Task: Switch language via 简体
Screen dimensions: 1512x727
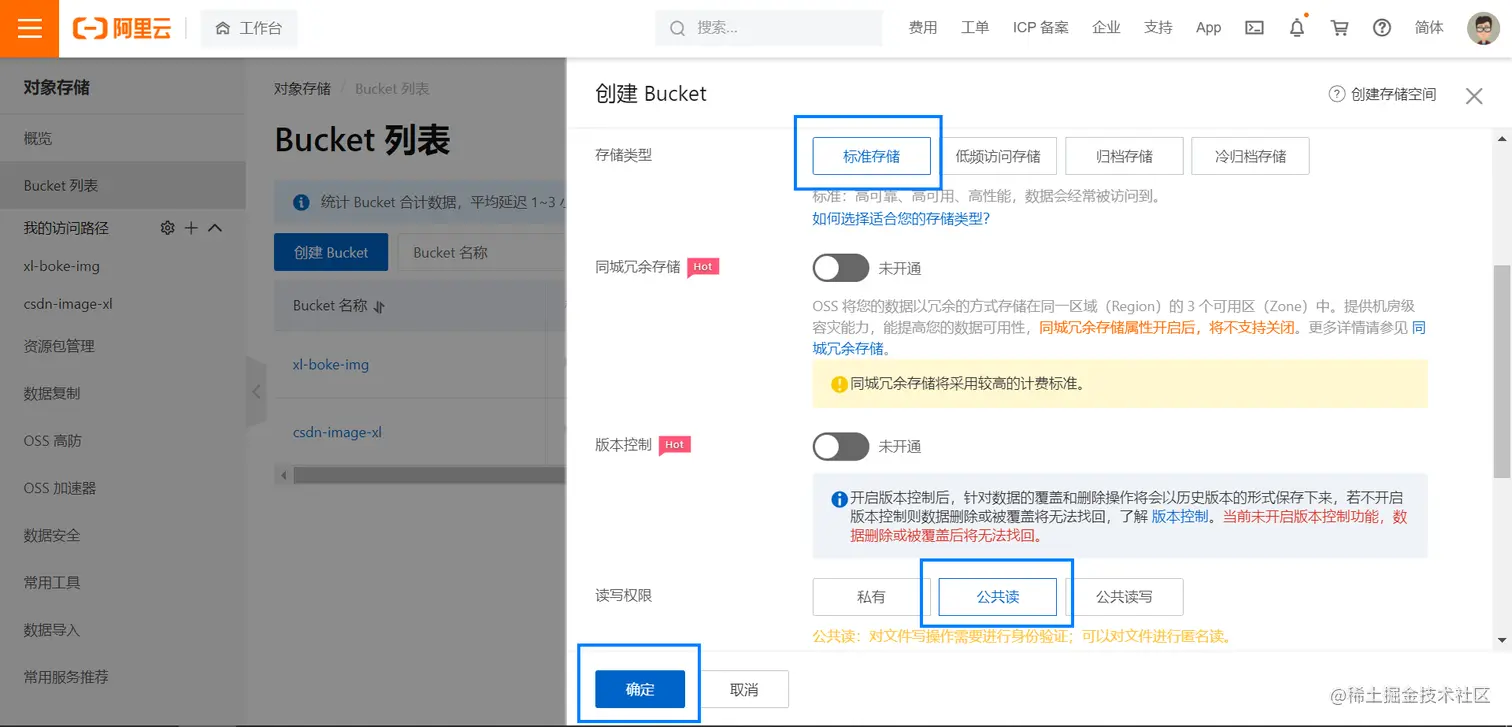Action: 1429,28
